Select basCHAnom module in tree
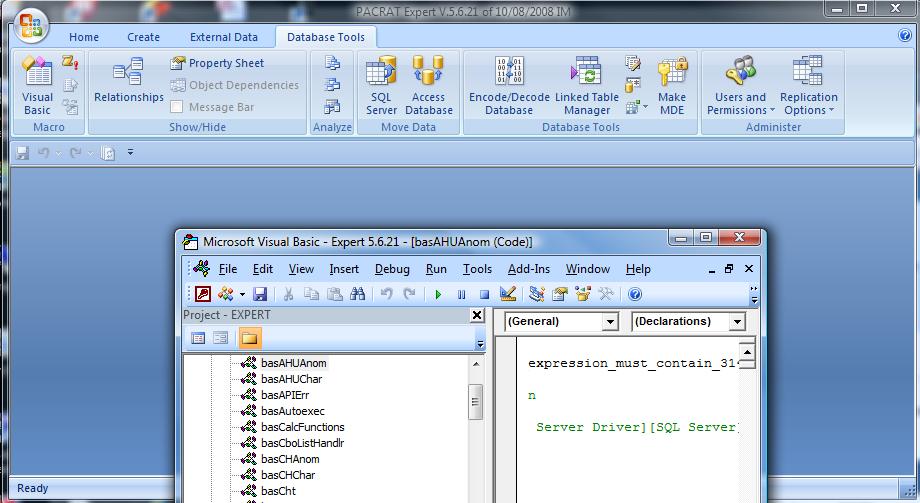The image size is (920, 503). point(290,459)
